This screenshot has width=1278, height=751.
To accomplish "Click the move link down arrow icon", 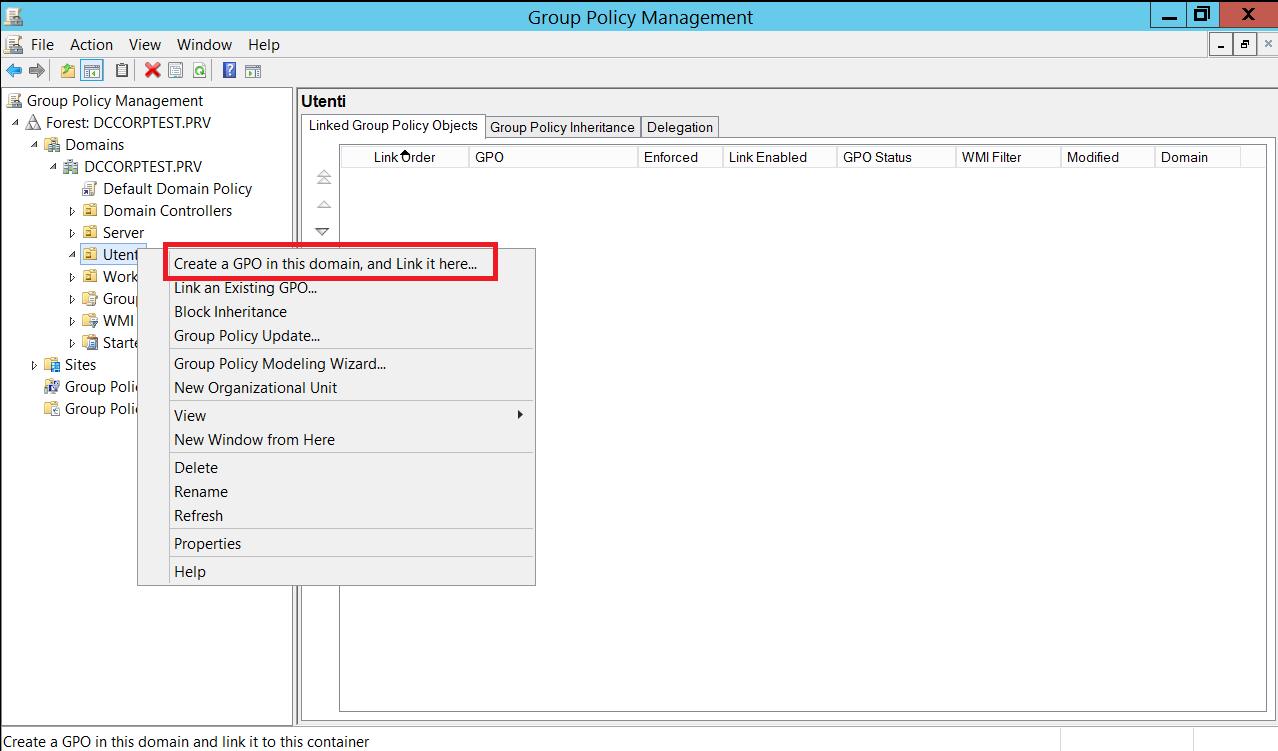I will pyautogui.click(x=322, y=231).
